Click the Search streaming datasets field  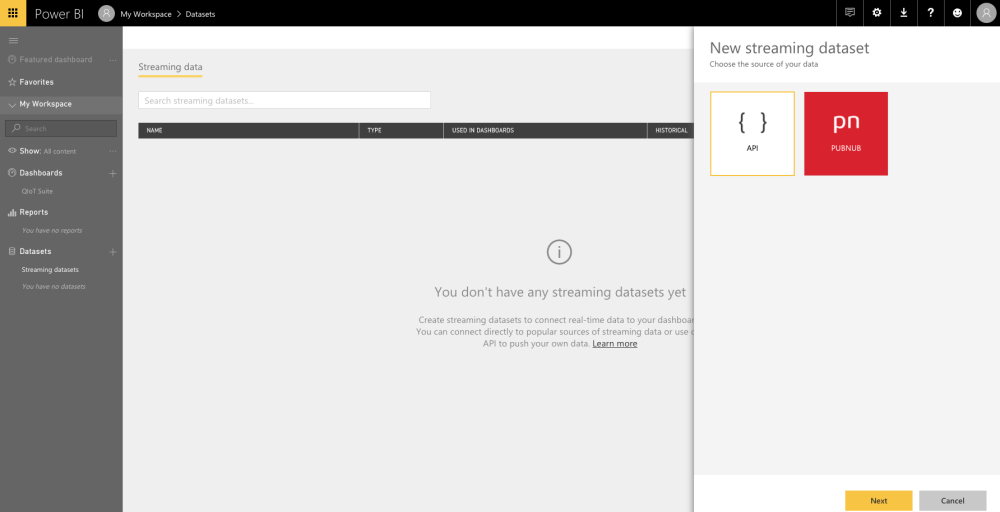point(284,100)
